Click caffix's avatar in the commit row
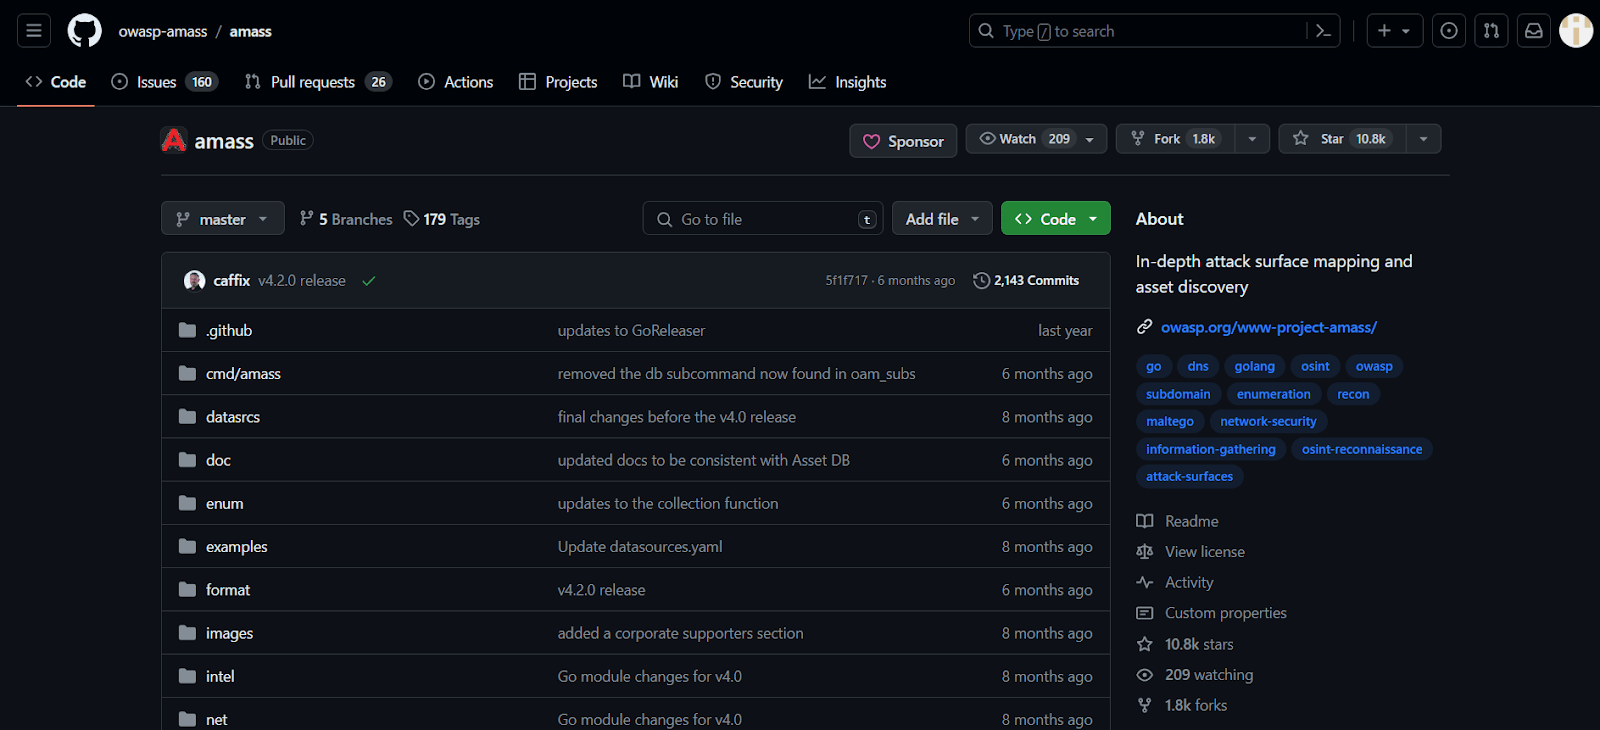1600x730 pixels. tap(195, 280)
